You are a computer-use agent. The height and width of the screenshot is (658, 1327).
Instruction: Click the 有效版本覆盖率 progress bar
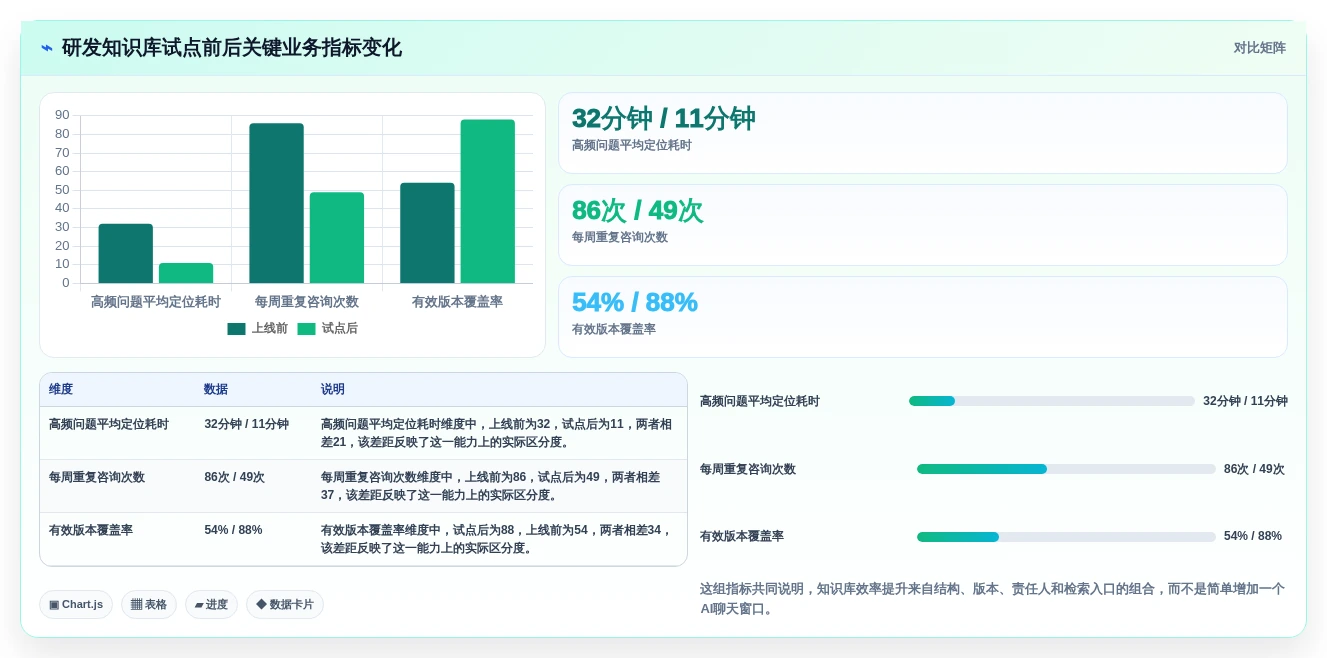pos(1066,537)
